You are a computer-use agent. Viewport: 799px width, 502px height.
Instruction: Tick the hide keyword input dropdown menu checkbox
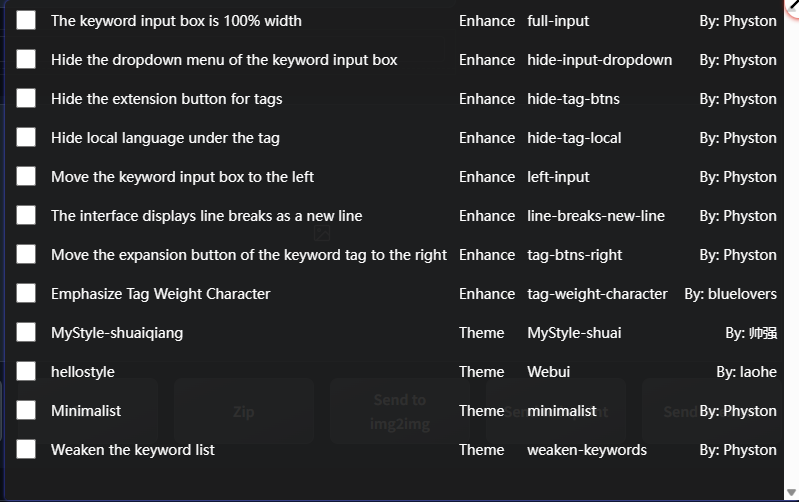point(26,59)
